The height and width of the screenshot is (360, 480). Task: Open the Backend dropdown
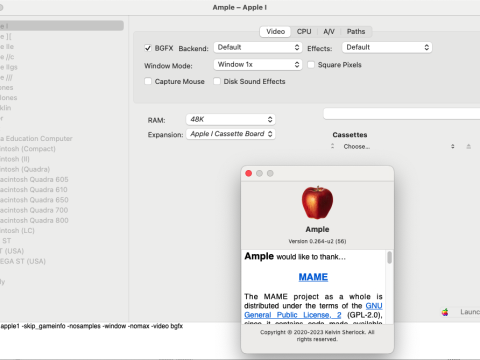tap(258, 47)
